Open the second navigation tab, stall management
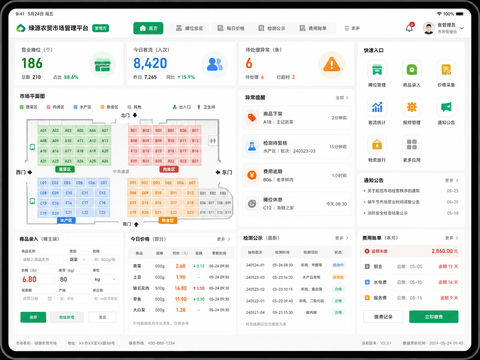The height and width of the screenshot is (360, 480). [189, 28]
